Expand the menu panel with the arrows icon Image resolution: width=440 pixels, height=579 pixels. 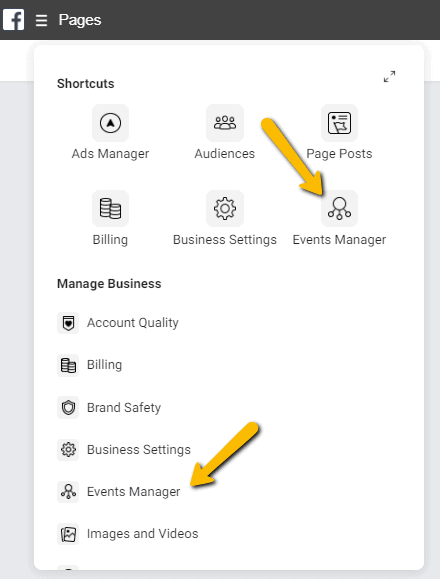point(389,76)
